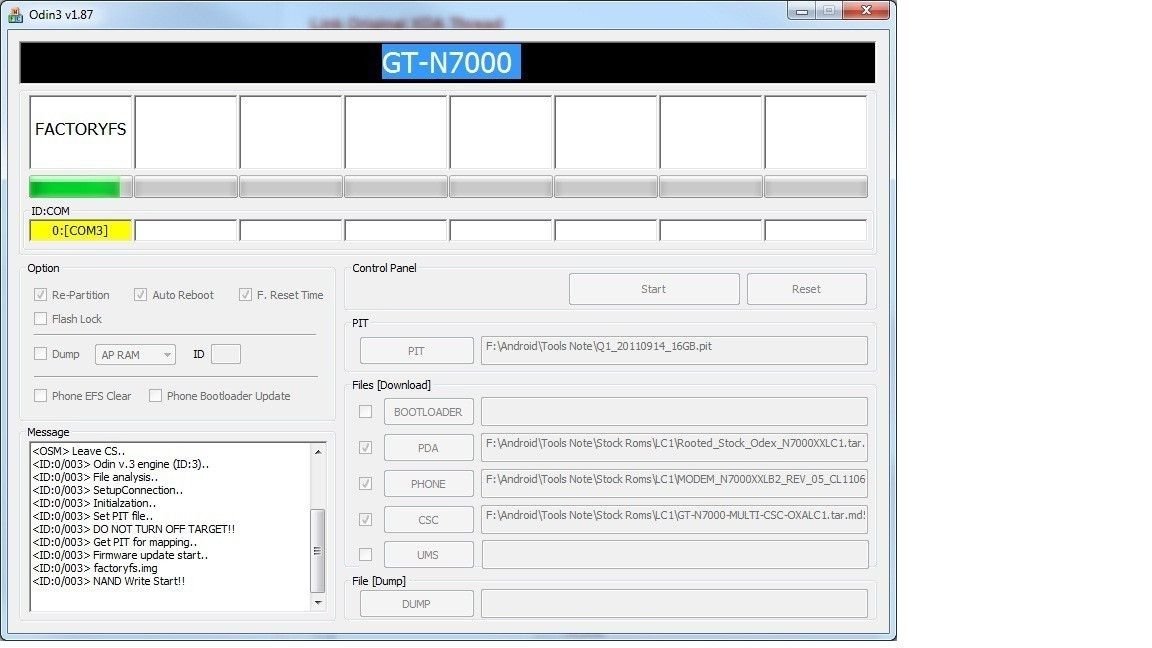
Task: Click the 'Initialzation..' log line
Action: point(94,503)
